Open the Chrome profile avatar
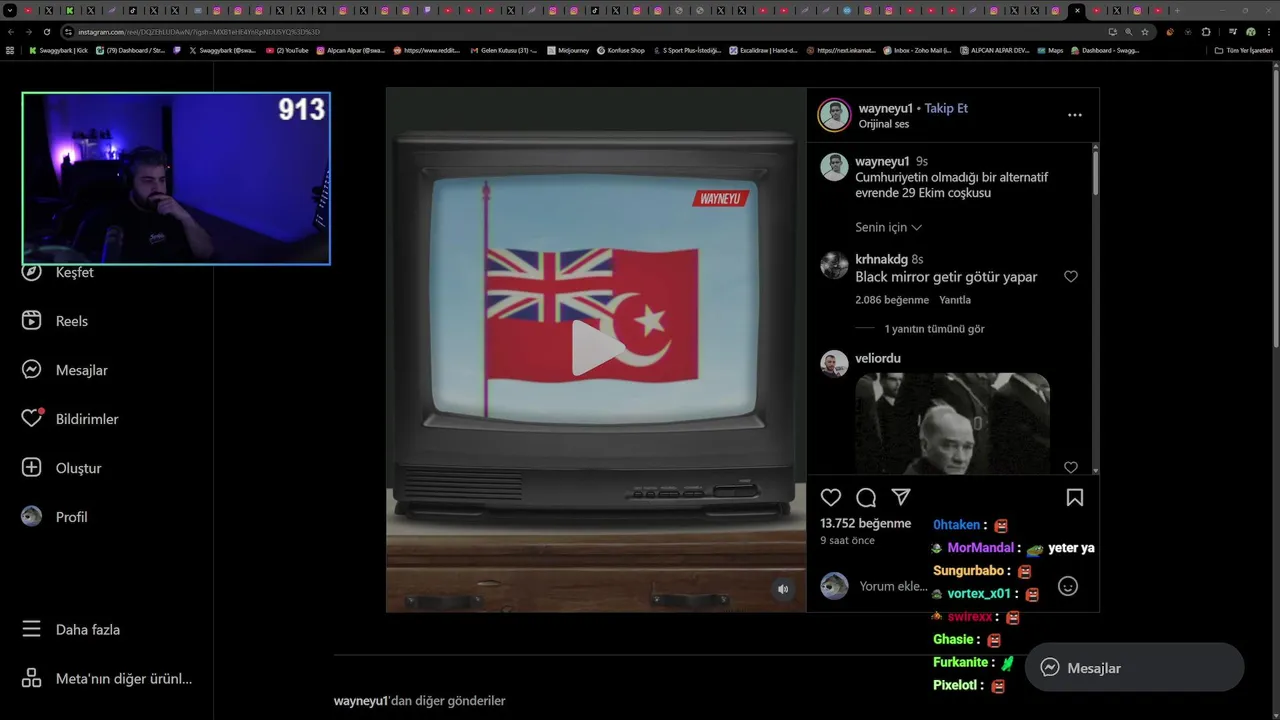The height and width of the screenshot is (720, 1280). coord(1251,32)
